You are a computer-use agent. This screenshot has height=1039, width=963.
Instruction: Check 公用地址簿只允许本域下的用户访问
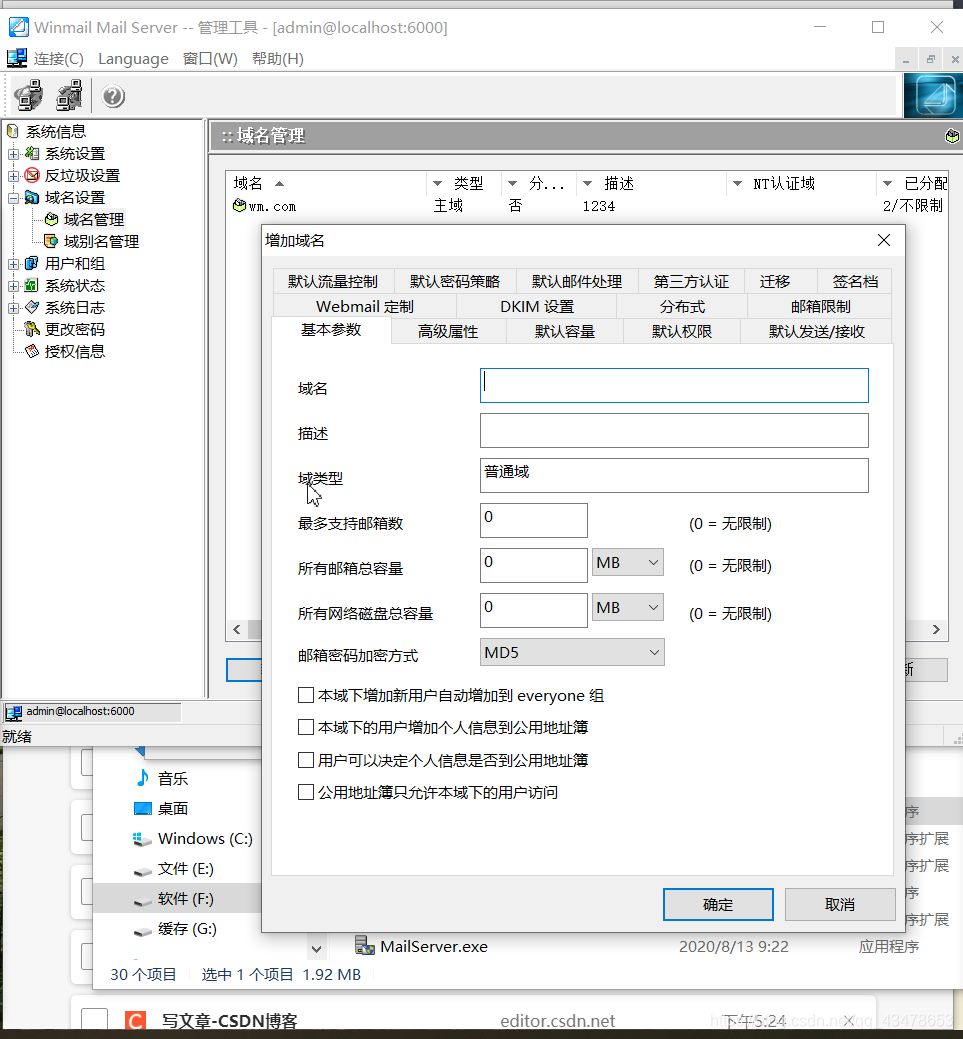[306, 792]
